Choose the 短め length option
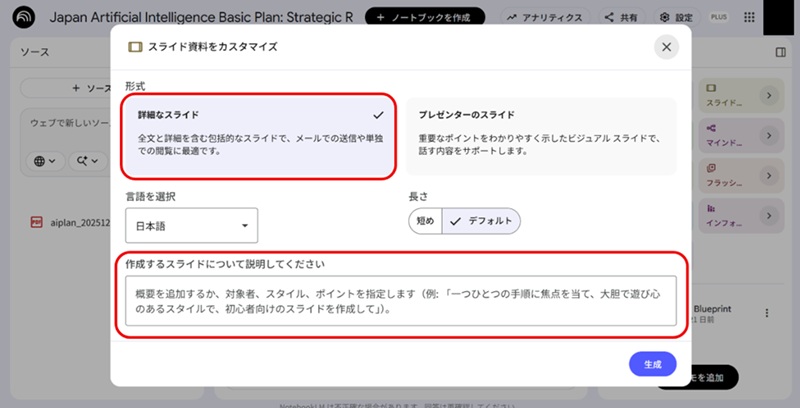The height and width of the screenshot is (408, 800). pos(425,221)
